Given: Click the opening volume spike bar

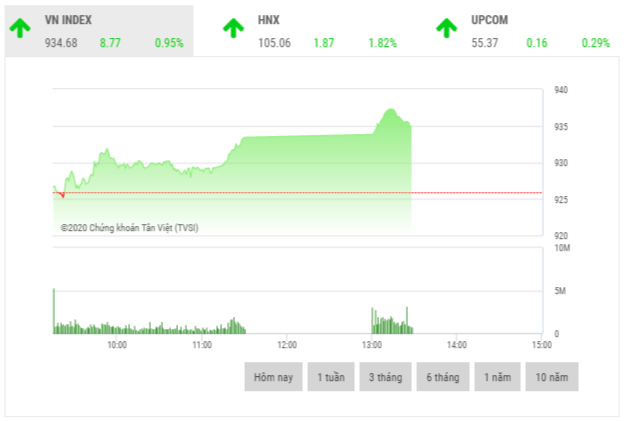Looking at the screenshot, I should [53, 310].
